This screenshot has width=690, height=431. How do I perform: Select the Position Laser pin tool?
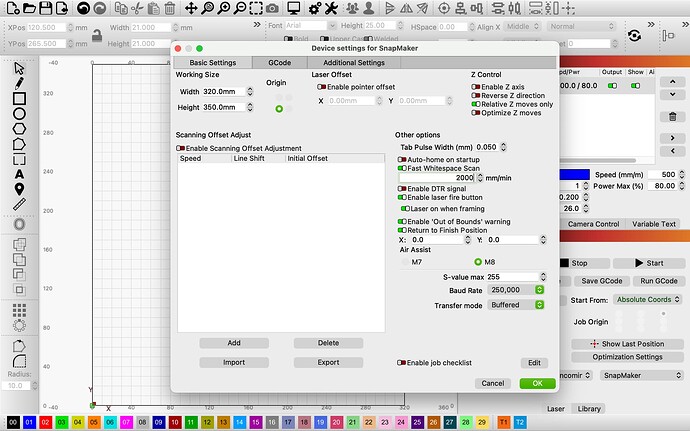tap(19, 189)
